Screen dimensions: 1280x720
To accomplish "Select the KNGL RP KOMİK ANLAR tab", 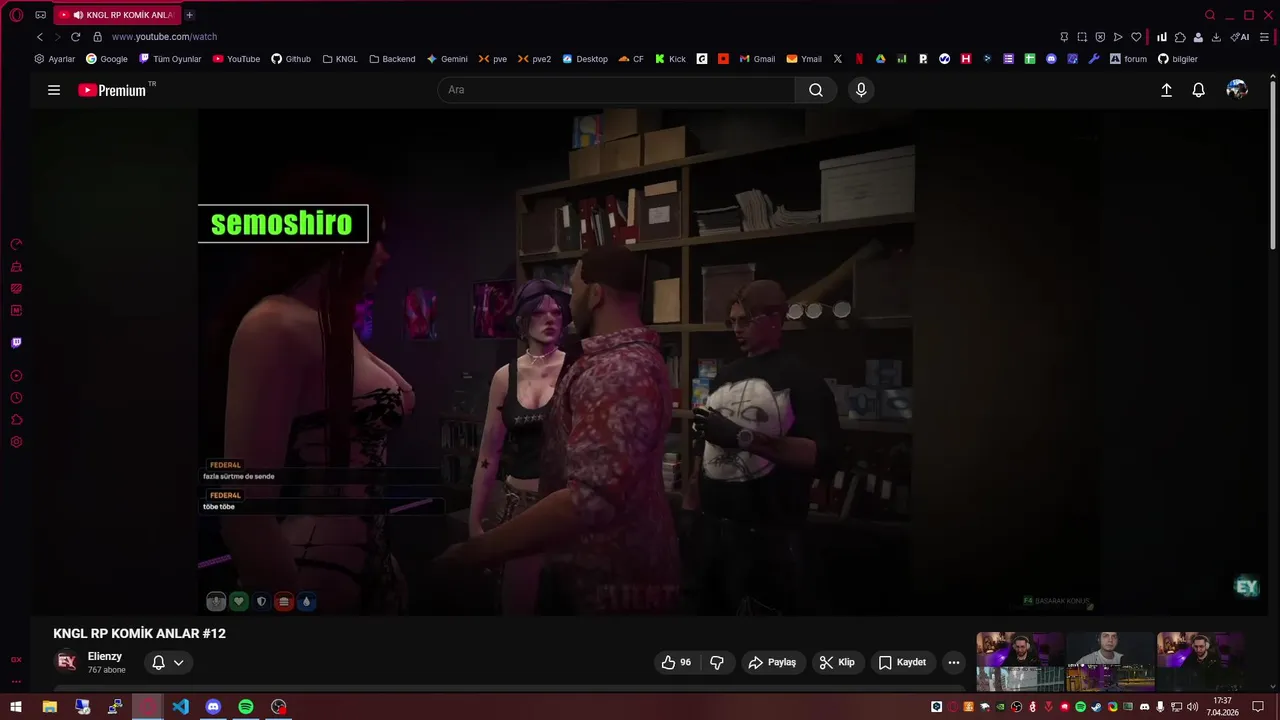I will click(118, 15).
